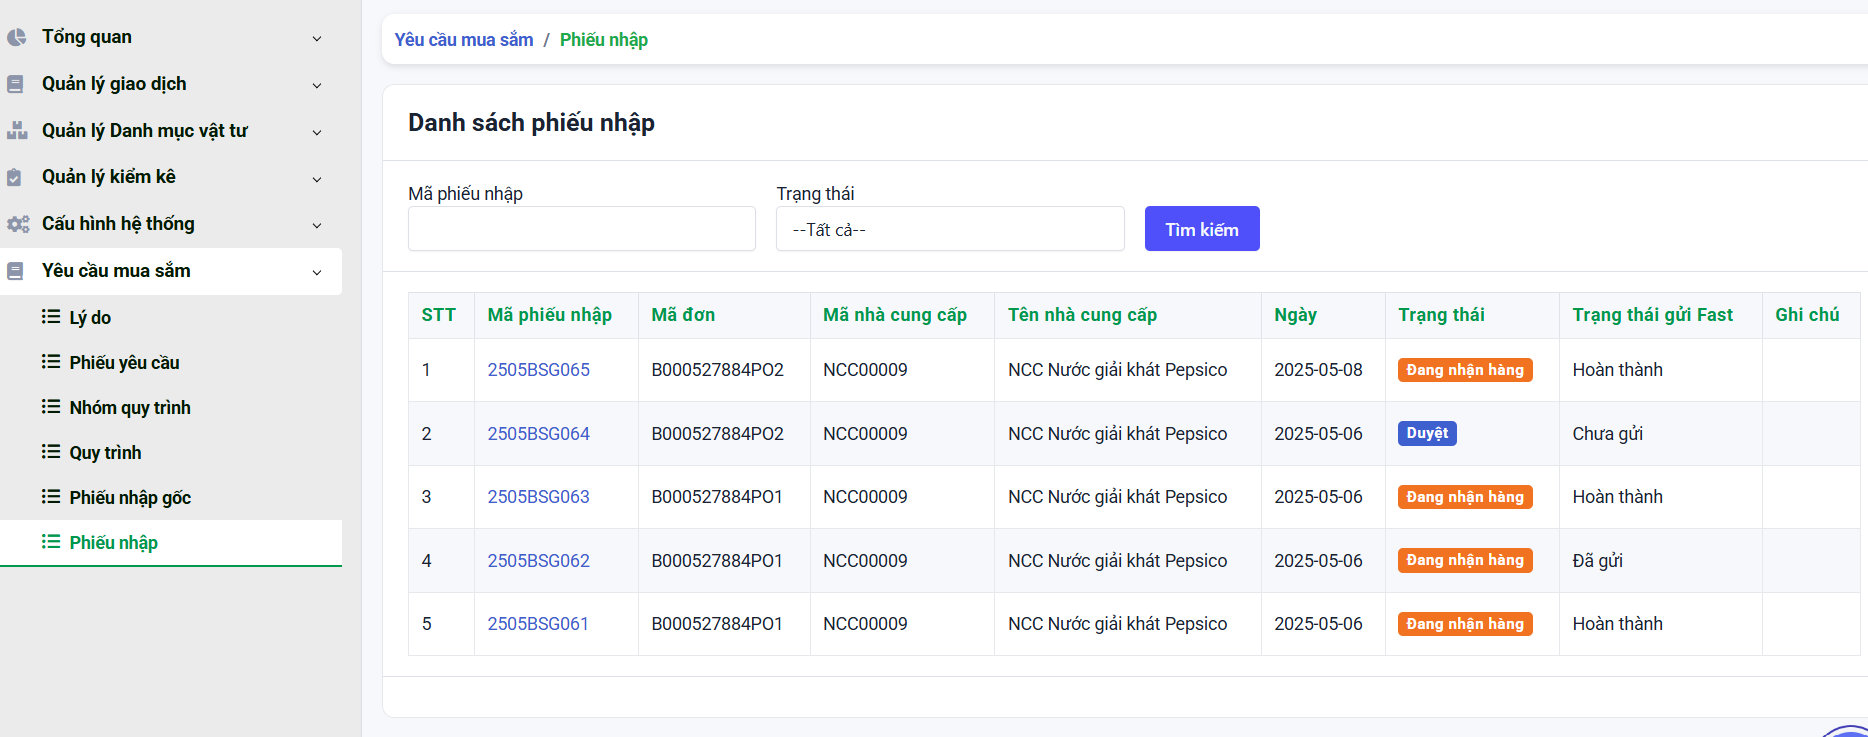Image resolution: width=1868 pixels, height=737 pixels.
Task: Click the Cấu hình hệ thống gears icon
Action: [17, 224]
